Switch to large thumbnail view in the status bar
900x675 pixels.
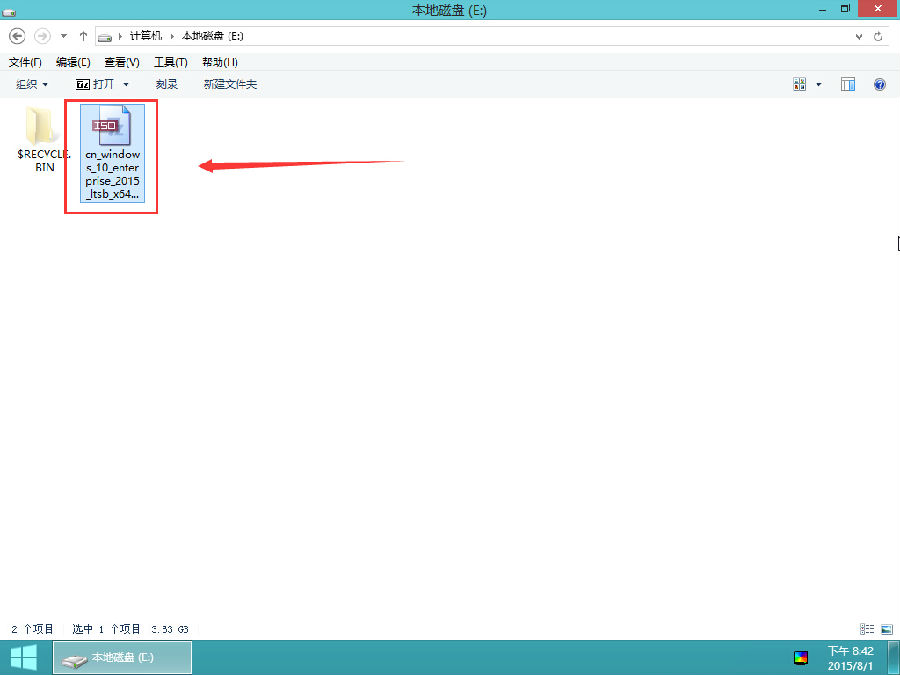[886, 629]
